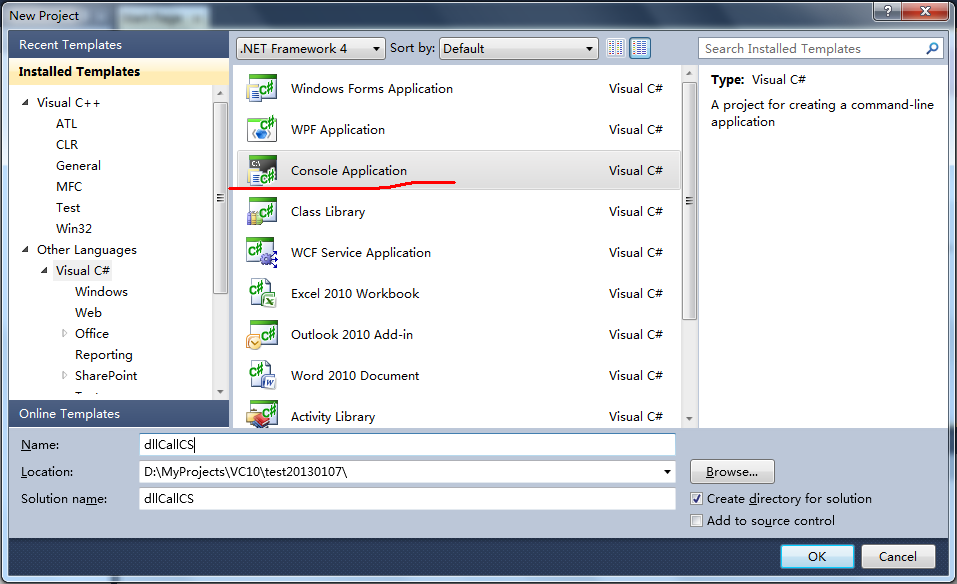Select the Class Library template icon
The height and width of the screenshot is (584, 957).
(x=262, y=211)
